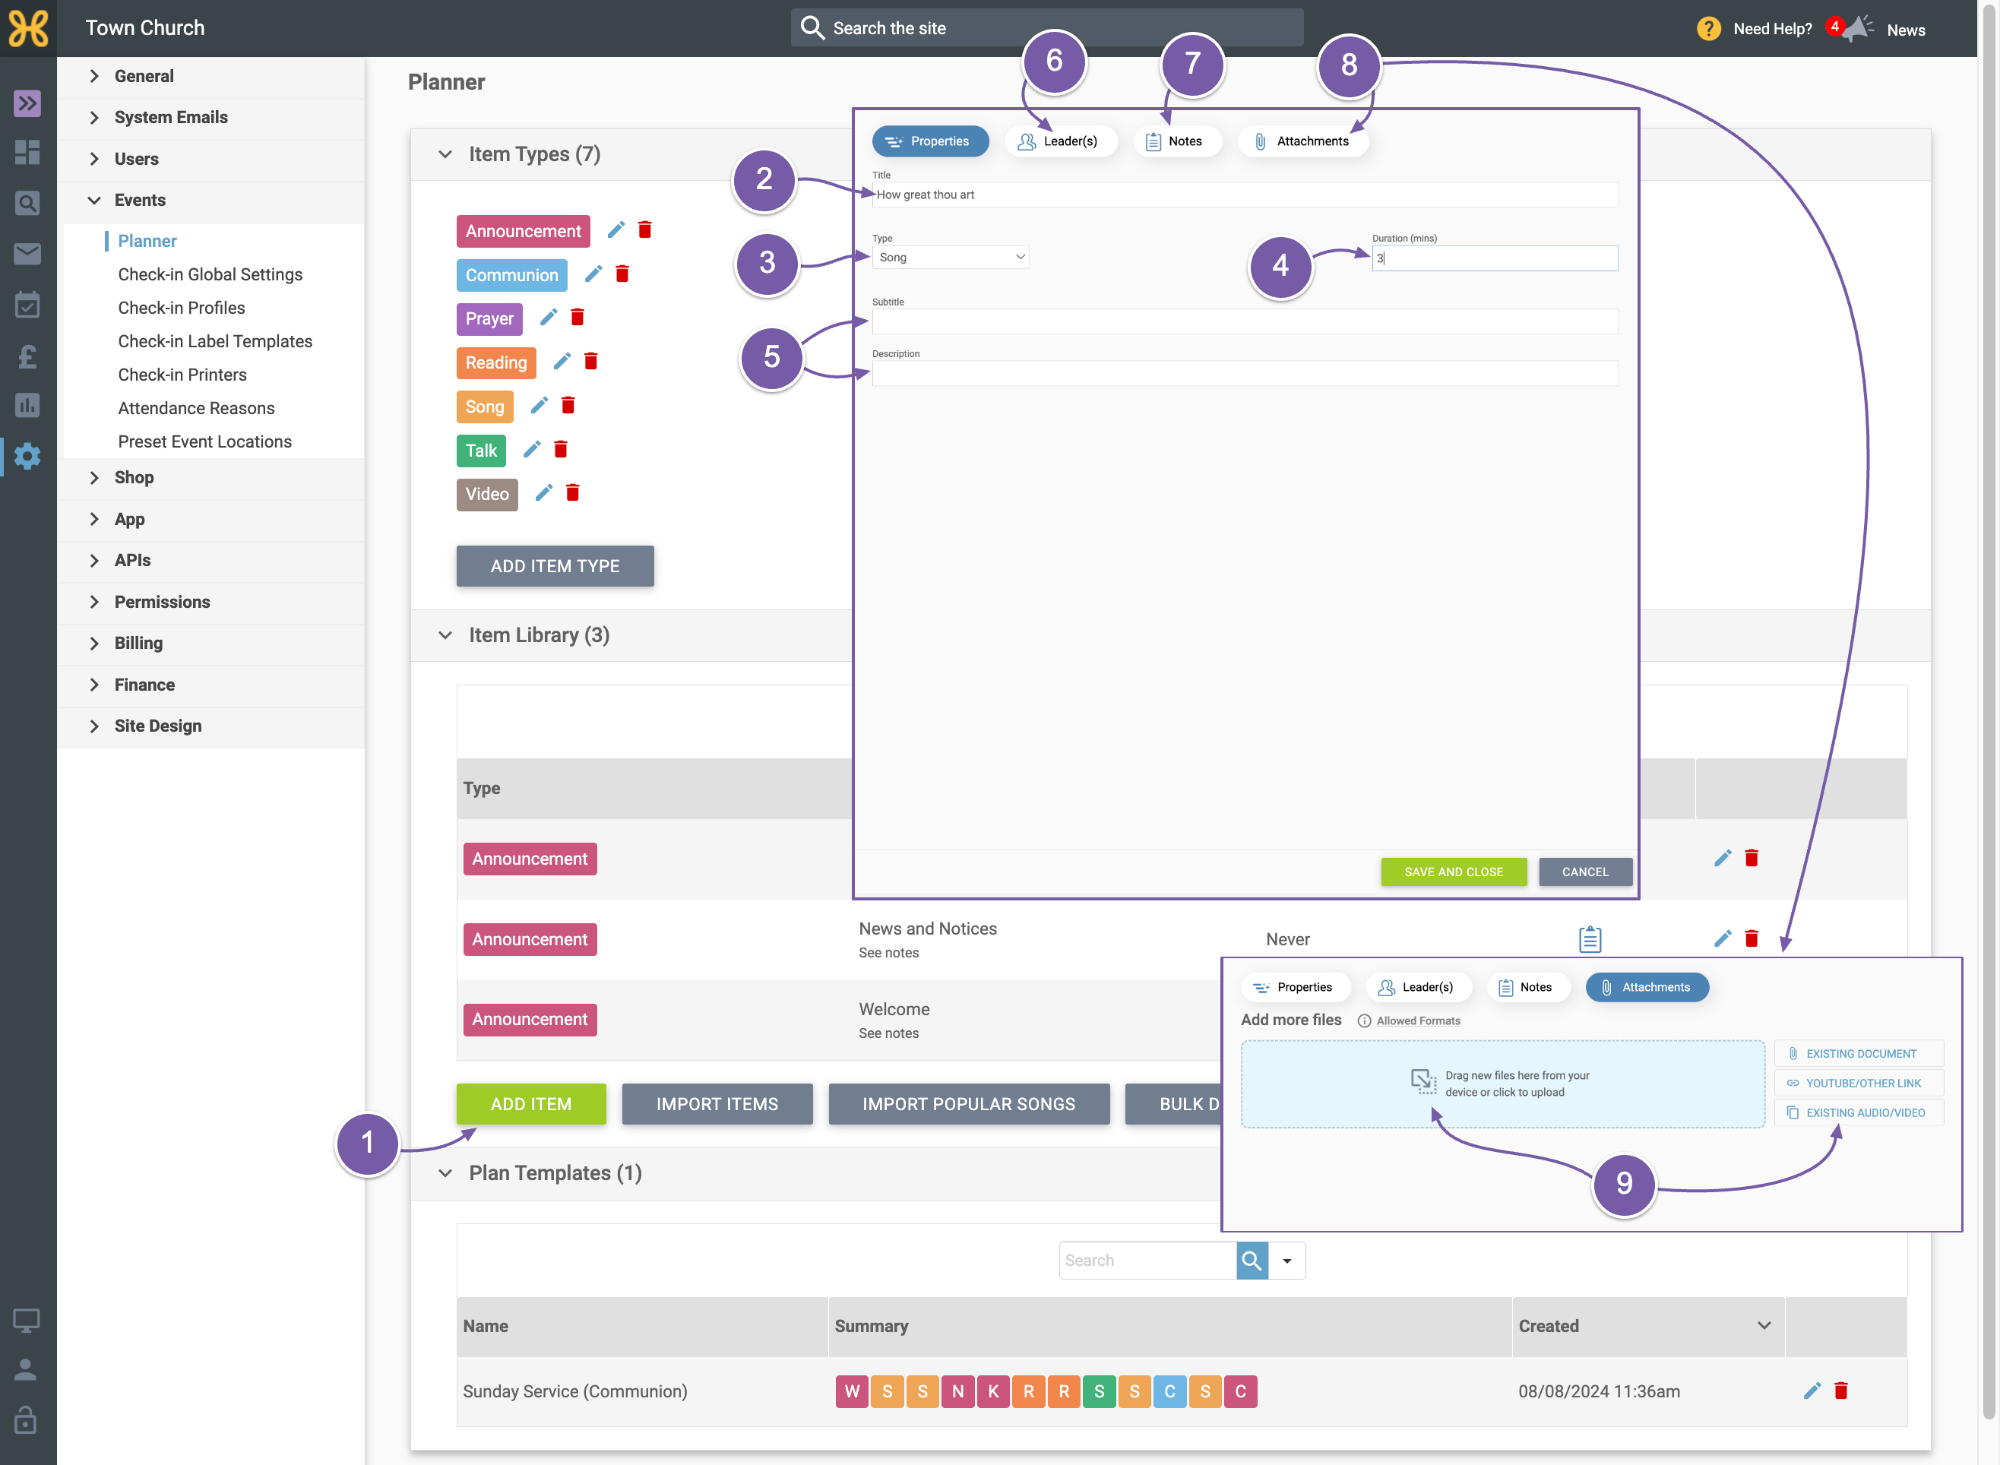Delete the Sunday Service (Communion) template
Screen dimensions: 2000x1465
pyautogui.click(x=1841, y=1391)
